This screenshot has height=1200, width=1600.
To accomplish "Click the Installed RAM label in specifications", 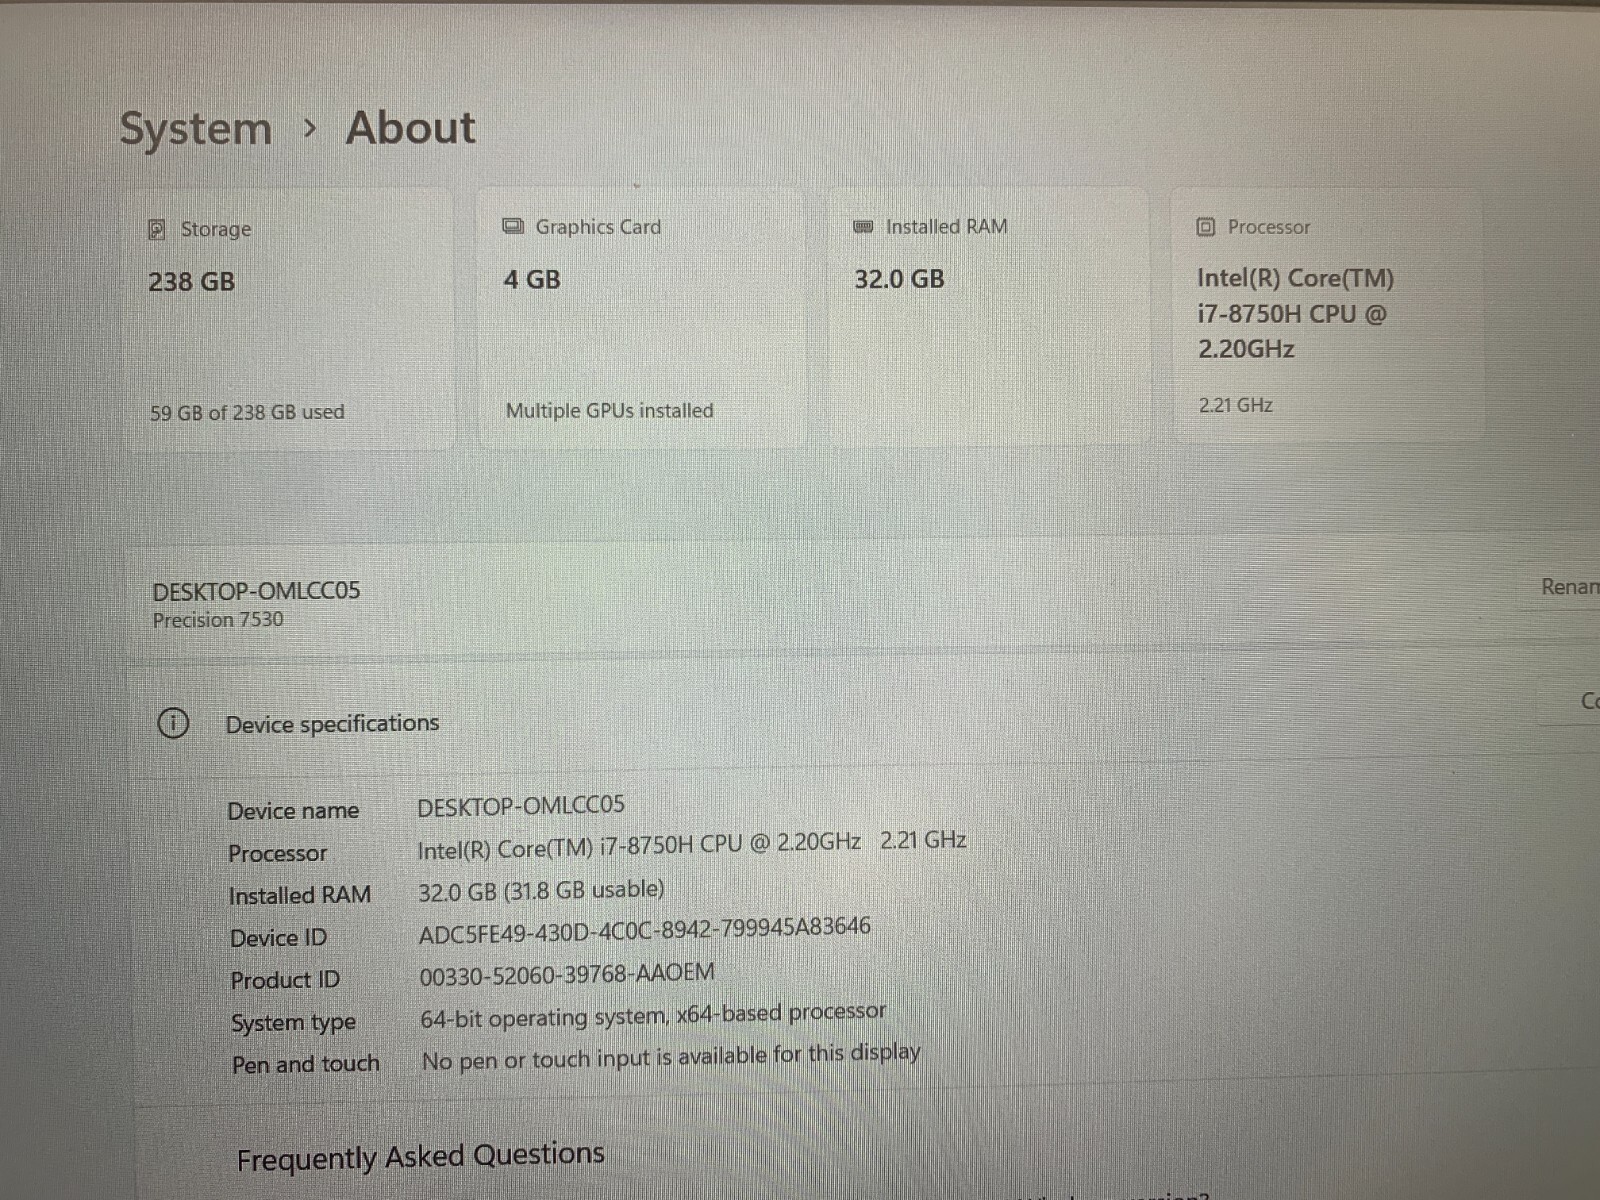I will 300,896.
